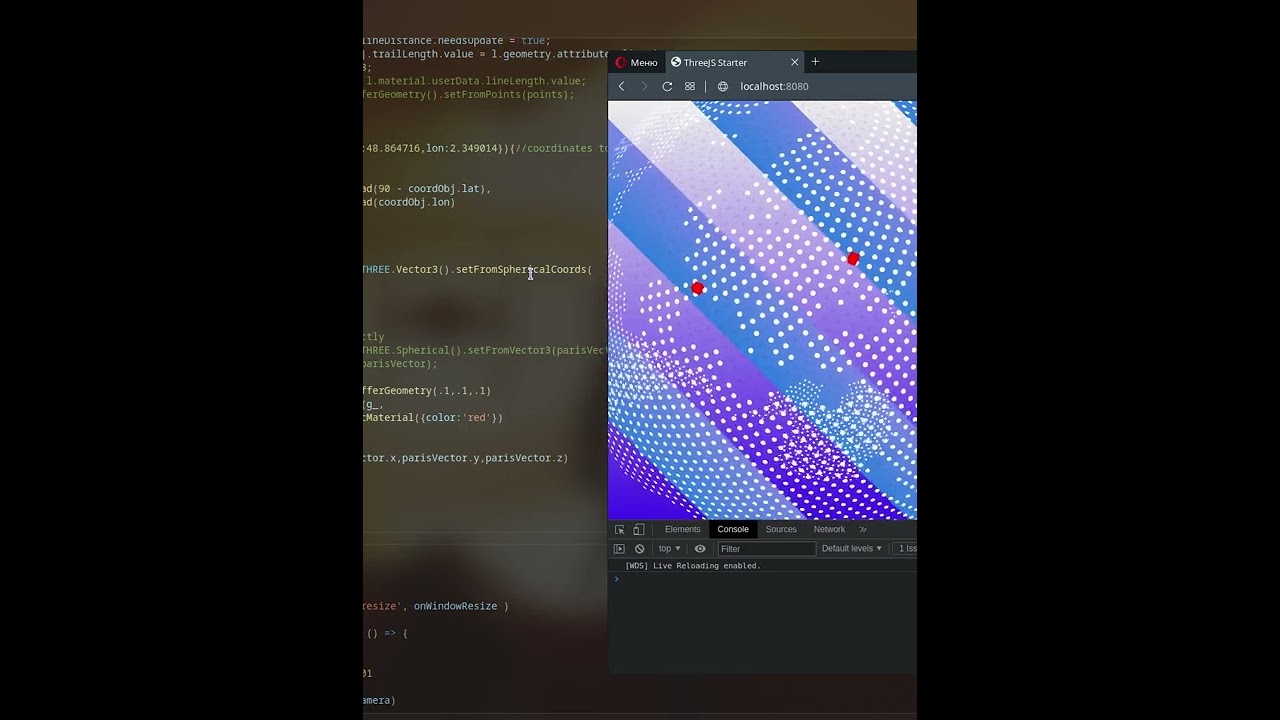Show the console sidebar
The height and width of the screenshot is (720, 1280).
(x=619, y=548)
